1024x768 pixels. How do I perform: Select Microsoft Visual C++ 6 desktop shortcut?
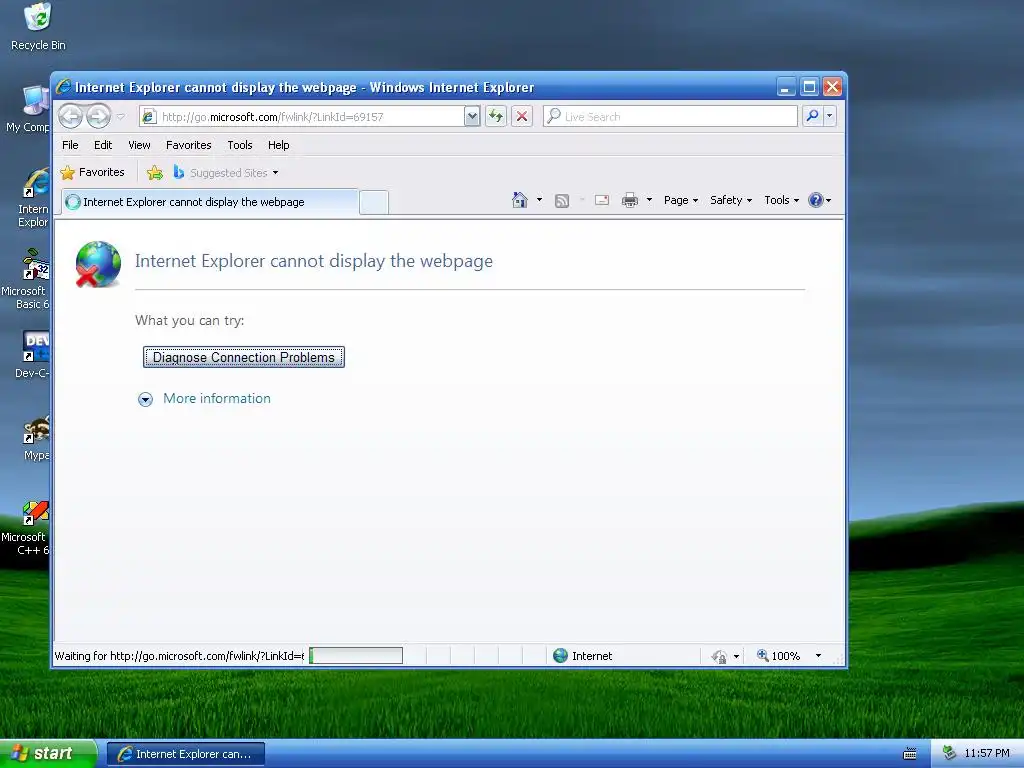[26, 526]
